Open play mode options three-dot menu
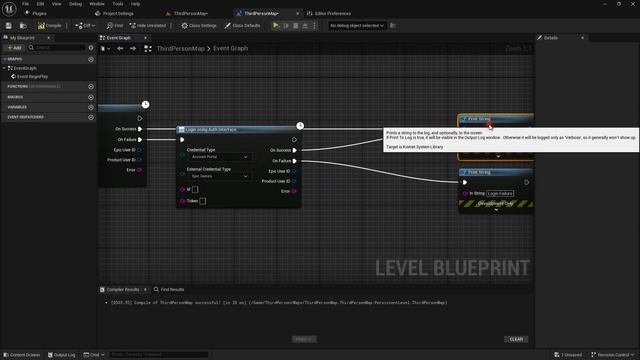The width and height of the screenshot is (640, 360). [x=314, y=26]
